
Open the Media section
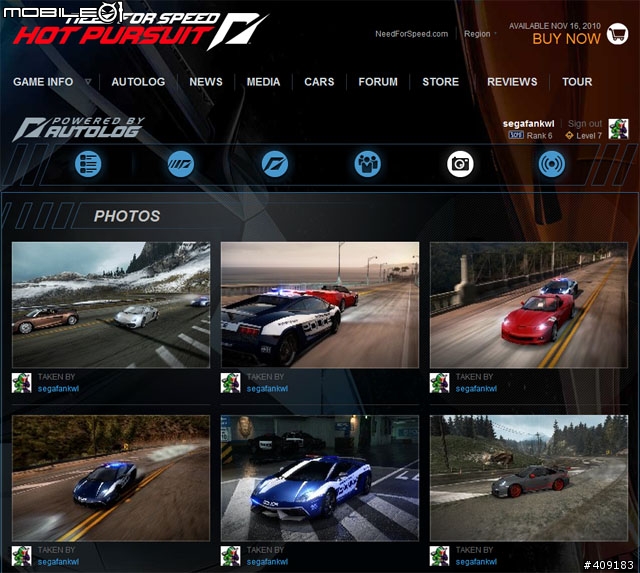tap(263, 82)
